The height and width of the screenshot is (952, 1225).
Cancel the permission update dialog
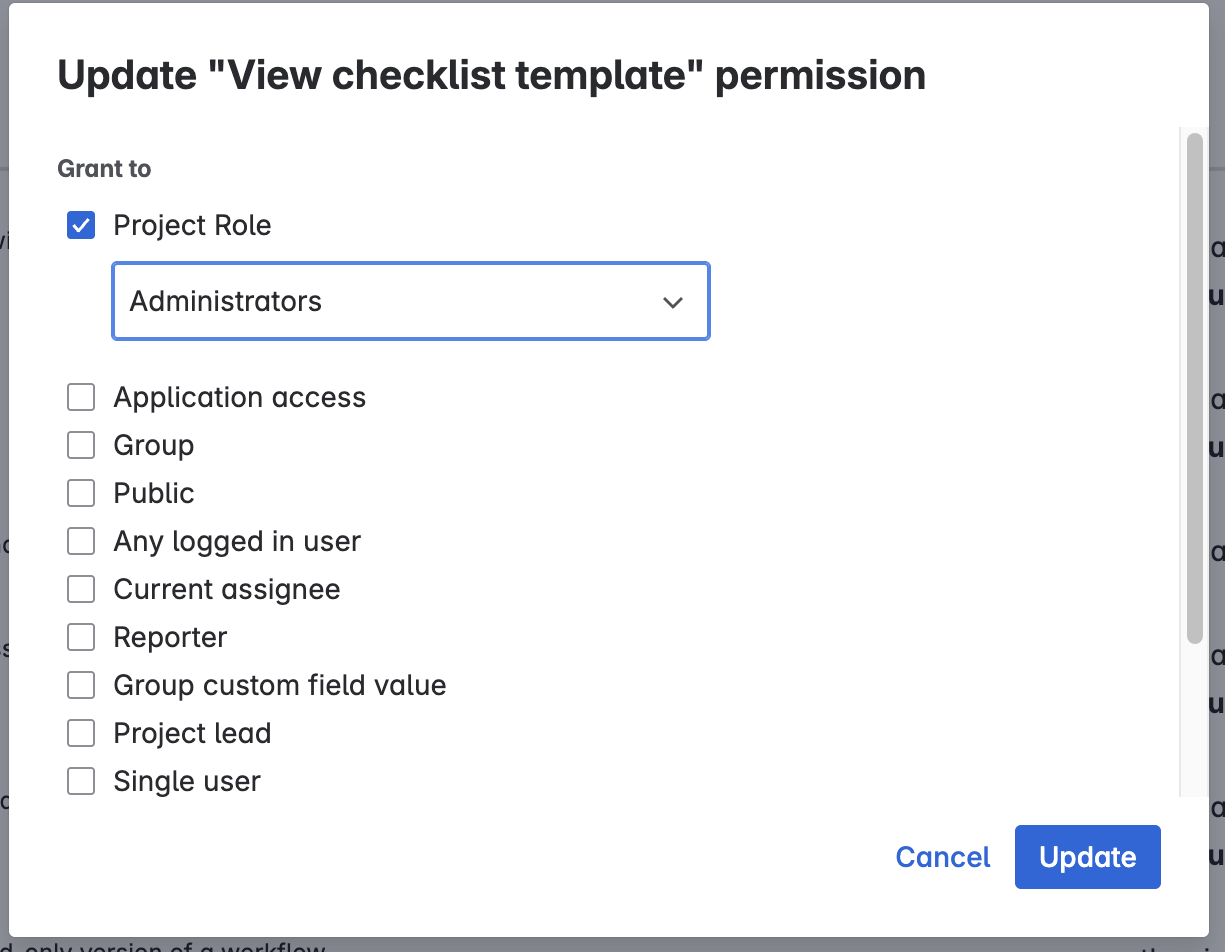[942, 857]
